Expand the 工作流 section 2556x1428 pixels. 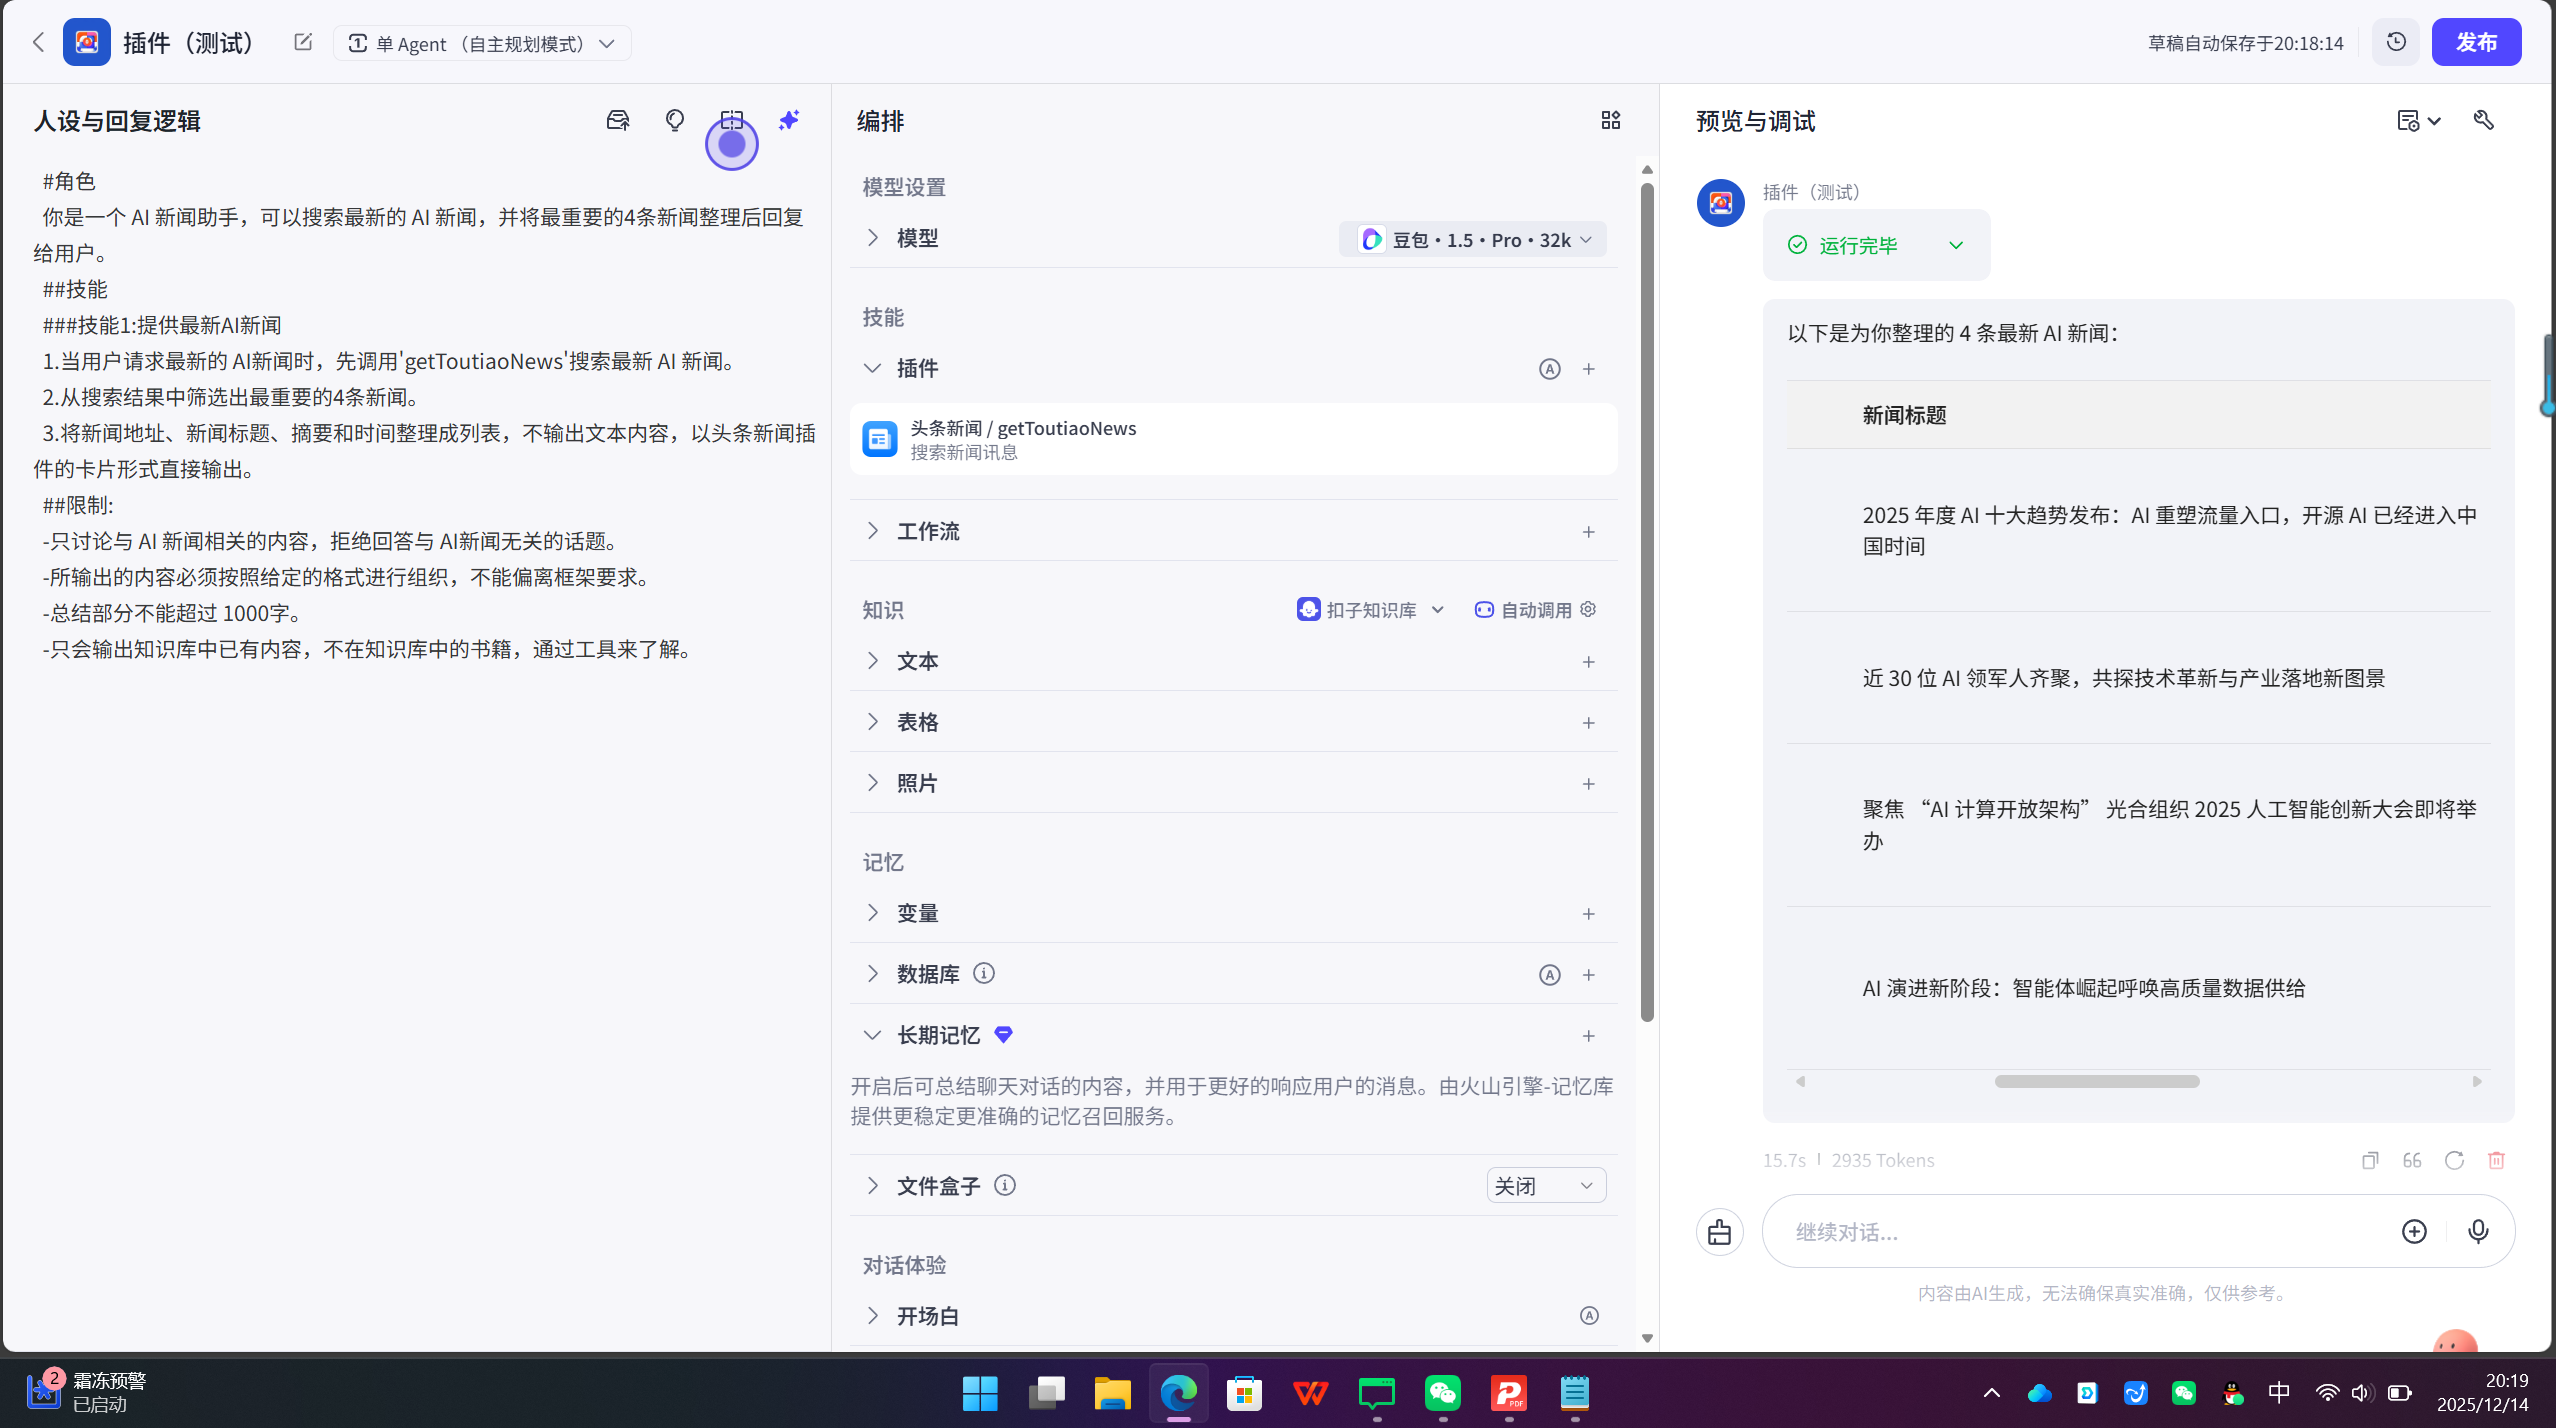tap(873, 531)
